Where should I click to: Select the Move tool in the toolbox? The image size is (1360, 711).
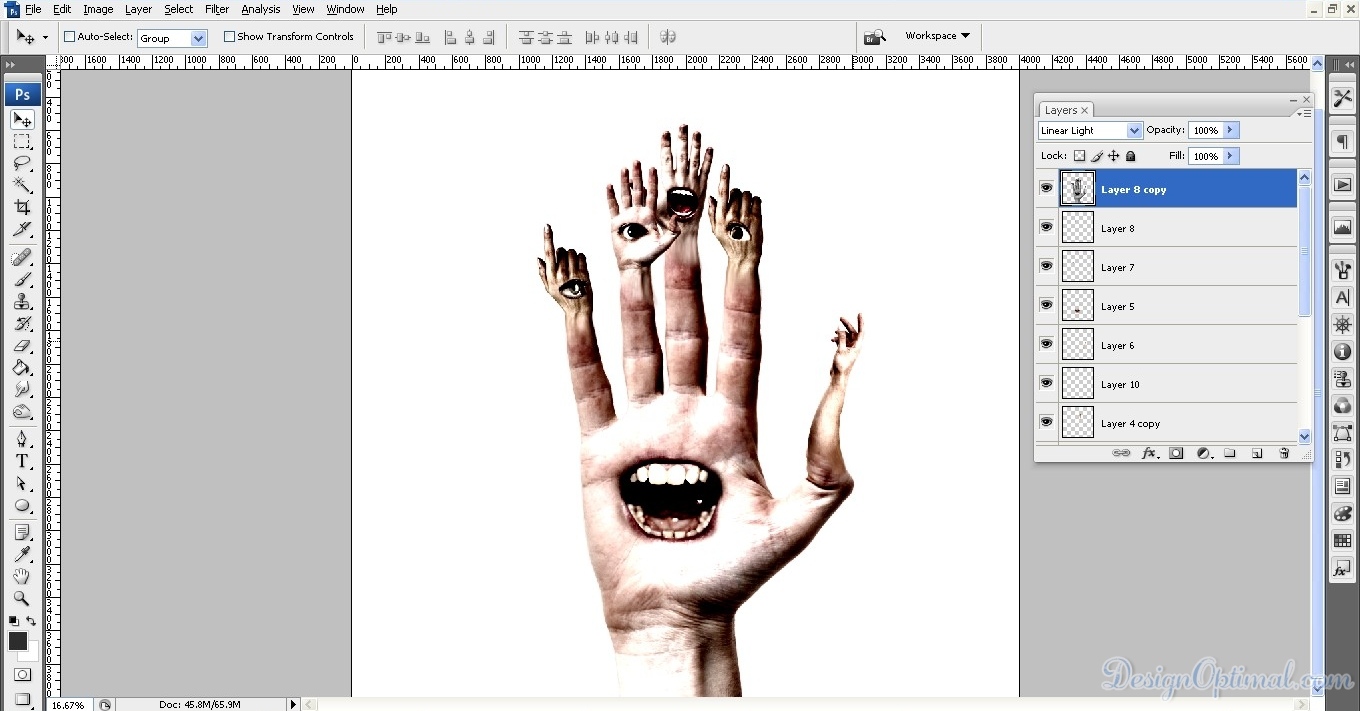(x=22, y=120)
